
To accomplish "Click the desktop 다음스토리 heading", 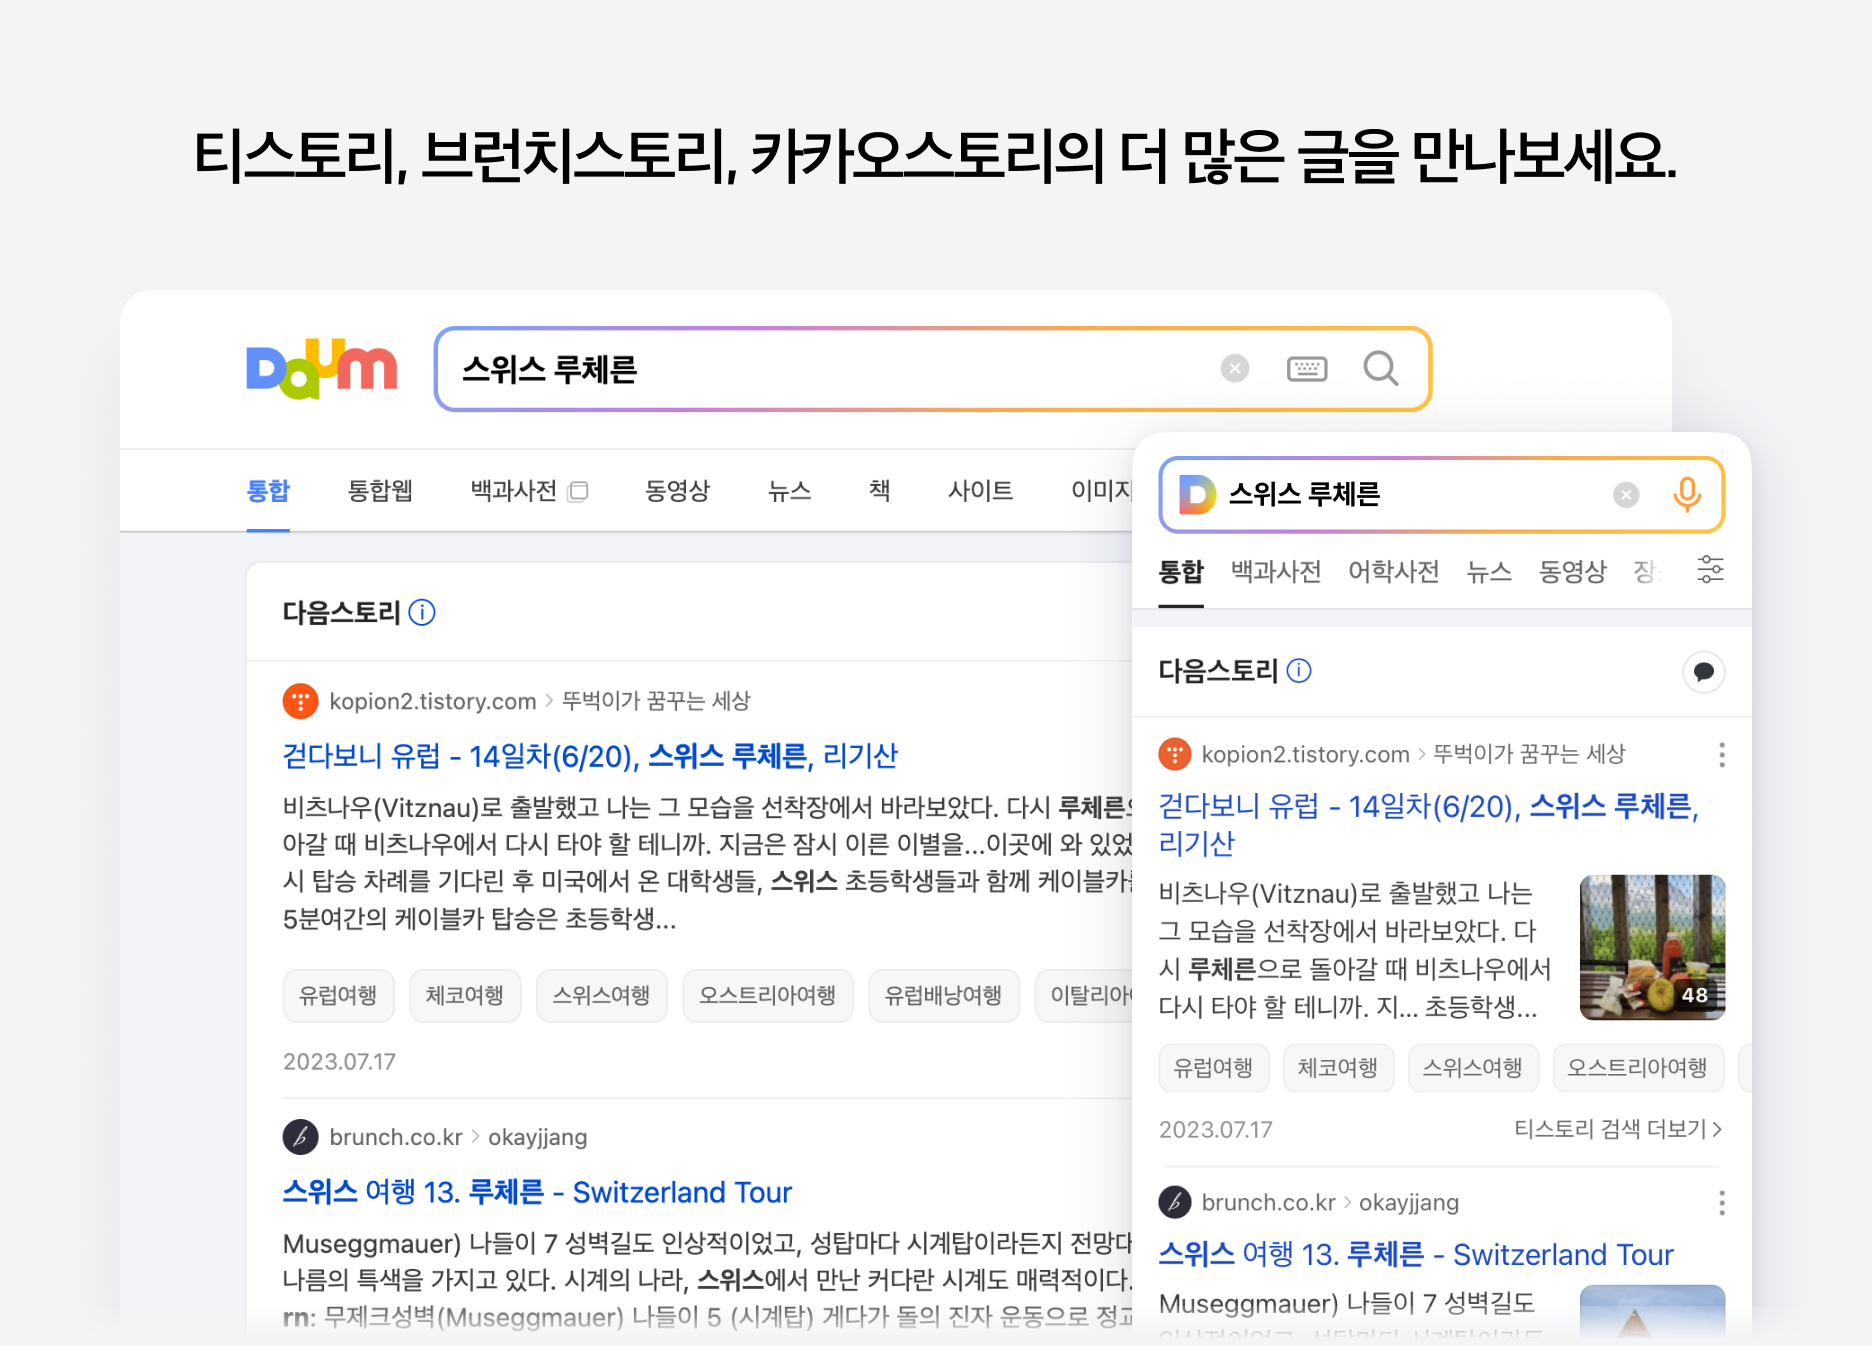I will click(342, 612).
